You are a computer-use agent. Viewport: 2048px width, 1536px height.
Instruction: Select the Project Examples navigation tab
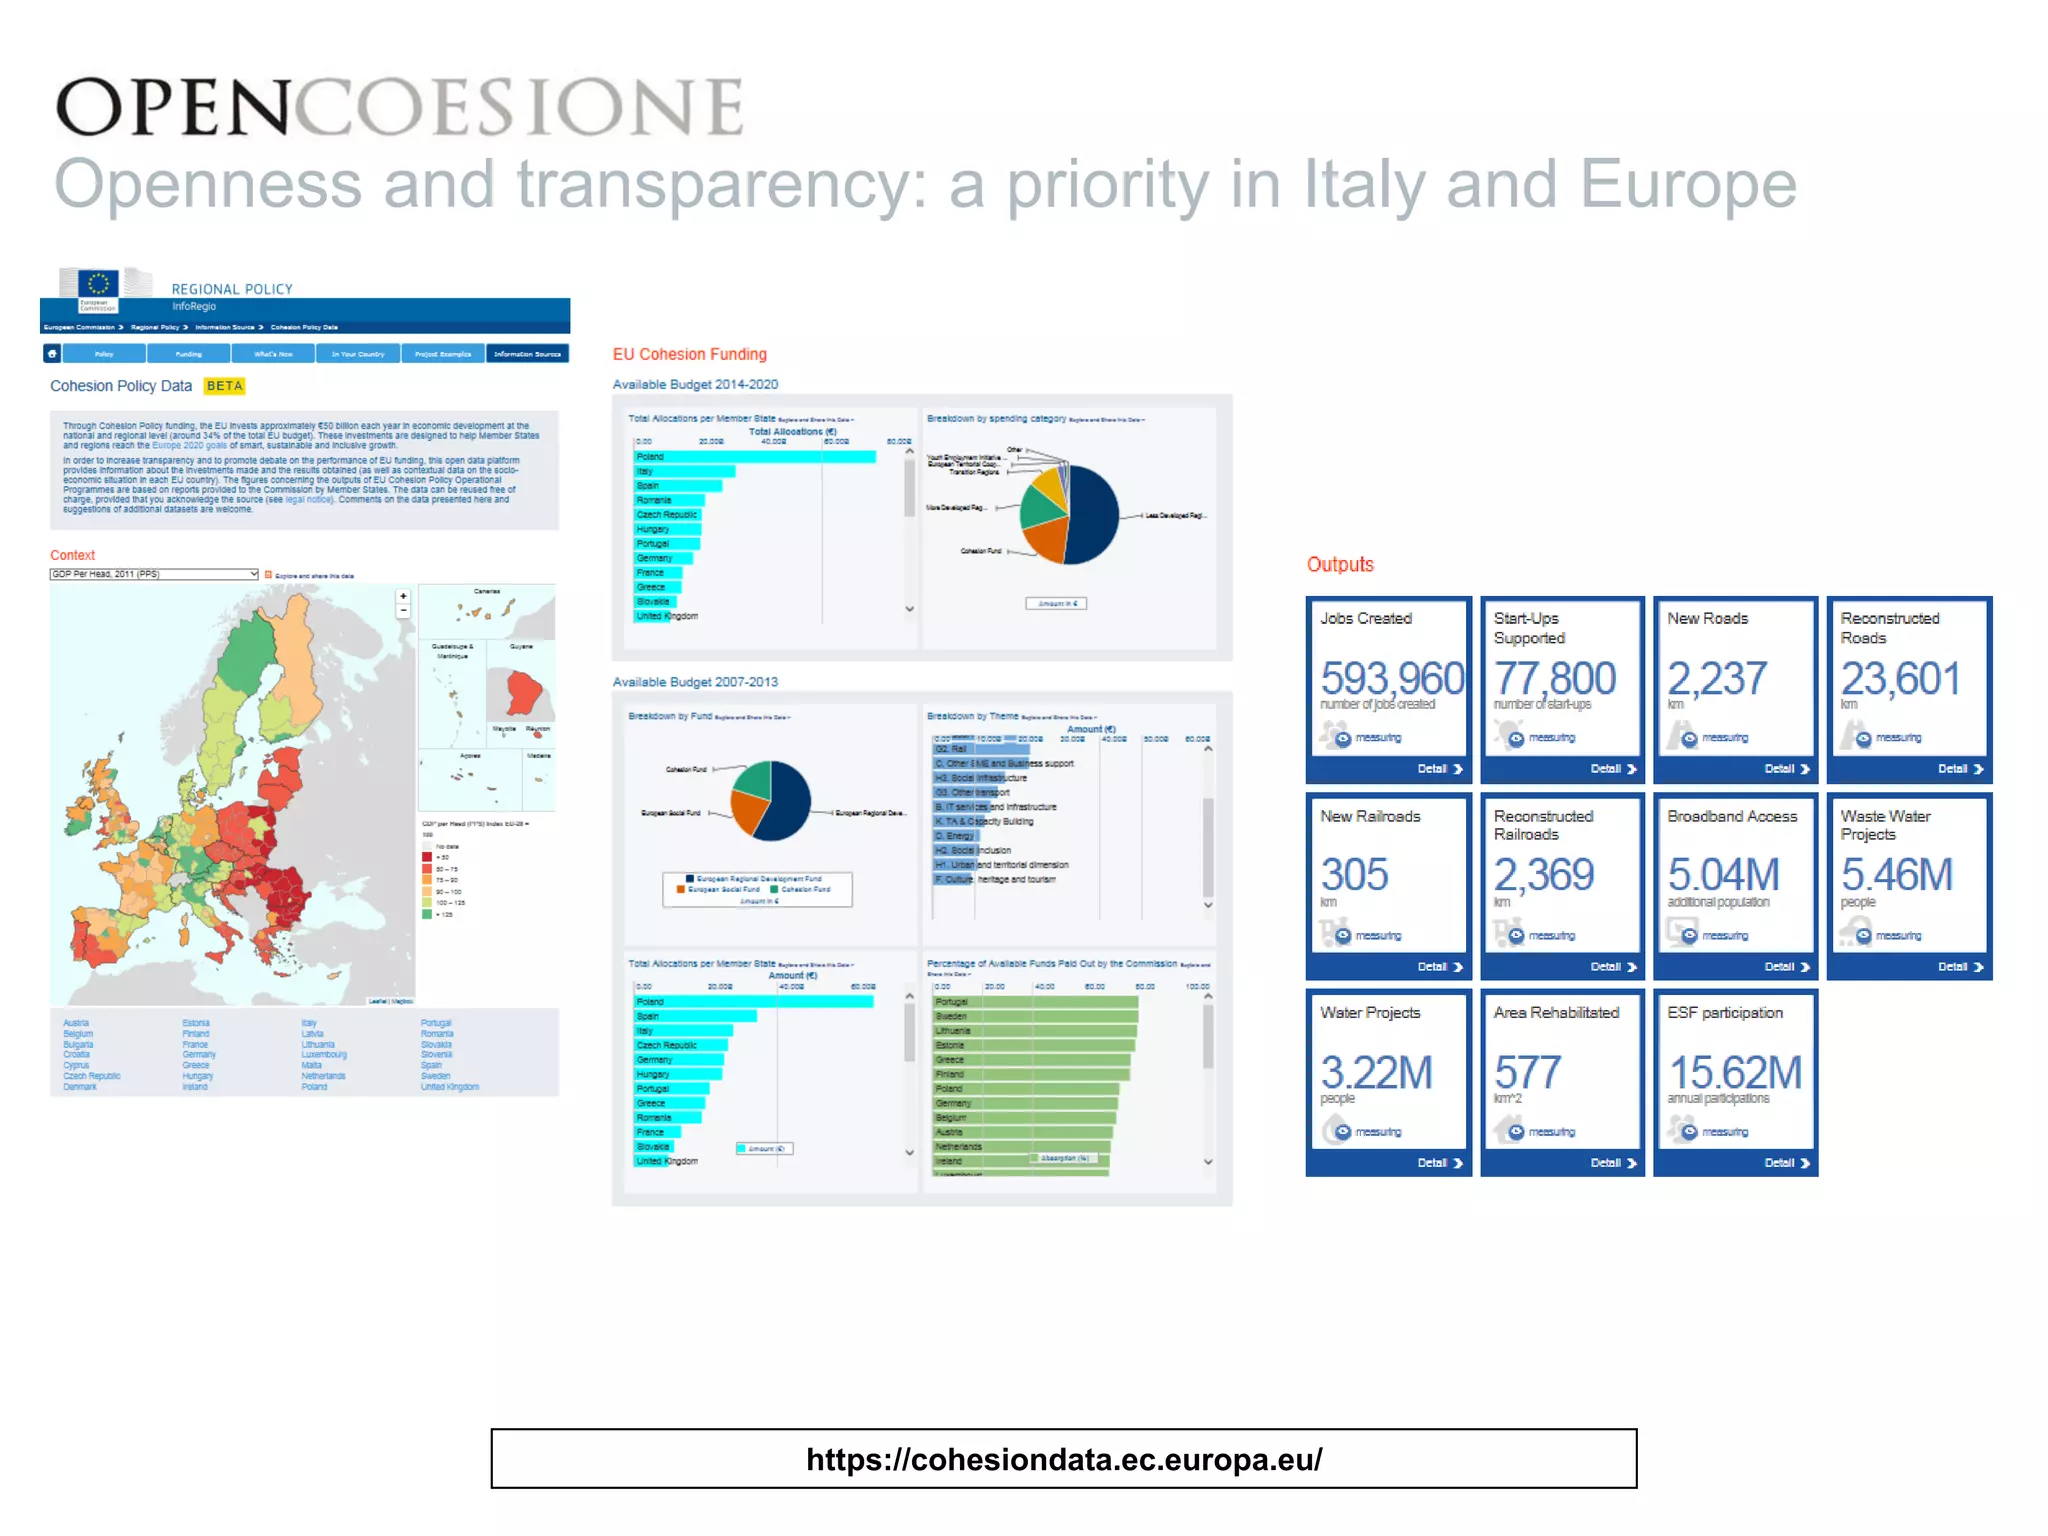[443, 354]
